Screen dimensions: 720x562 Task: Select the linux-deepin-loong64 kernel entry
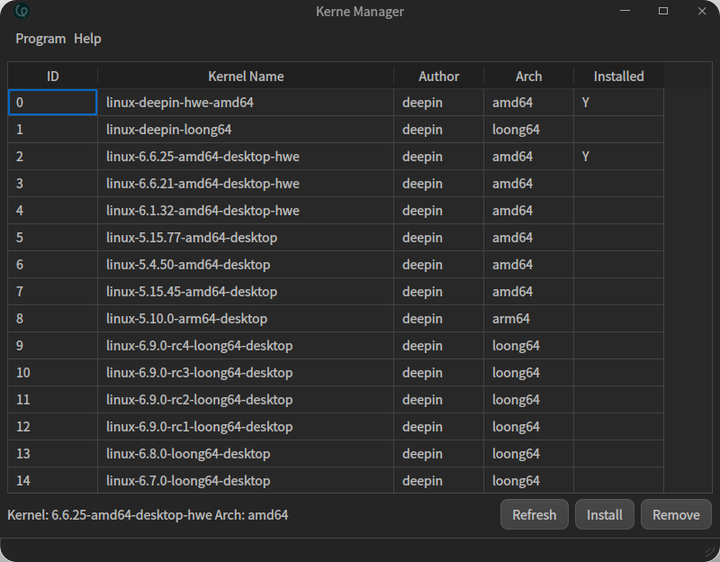click(169, 130)
